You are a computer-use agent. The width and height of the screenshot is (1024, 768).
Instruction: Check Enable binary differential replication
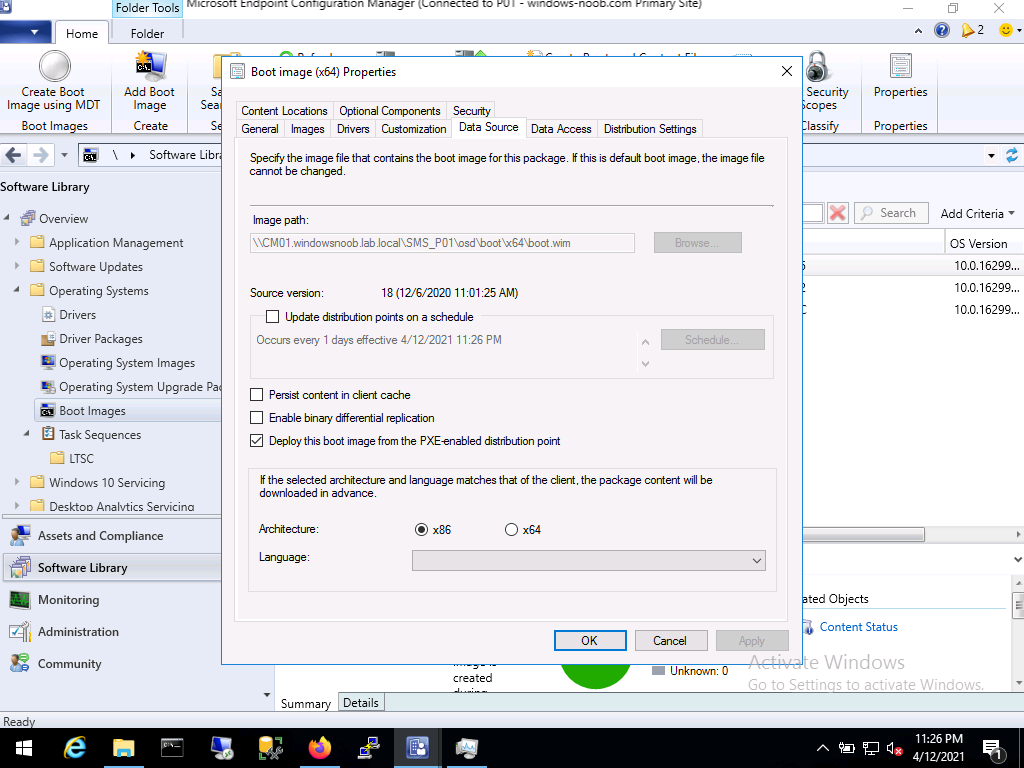(257, 418)
